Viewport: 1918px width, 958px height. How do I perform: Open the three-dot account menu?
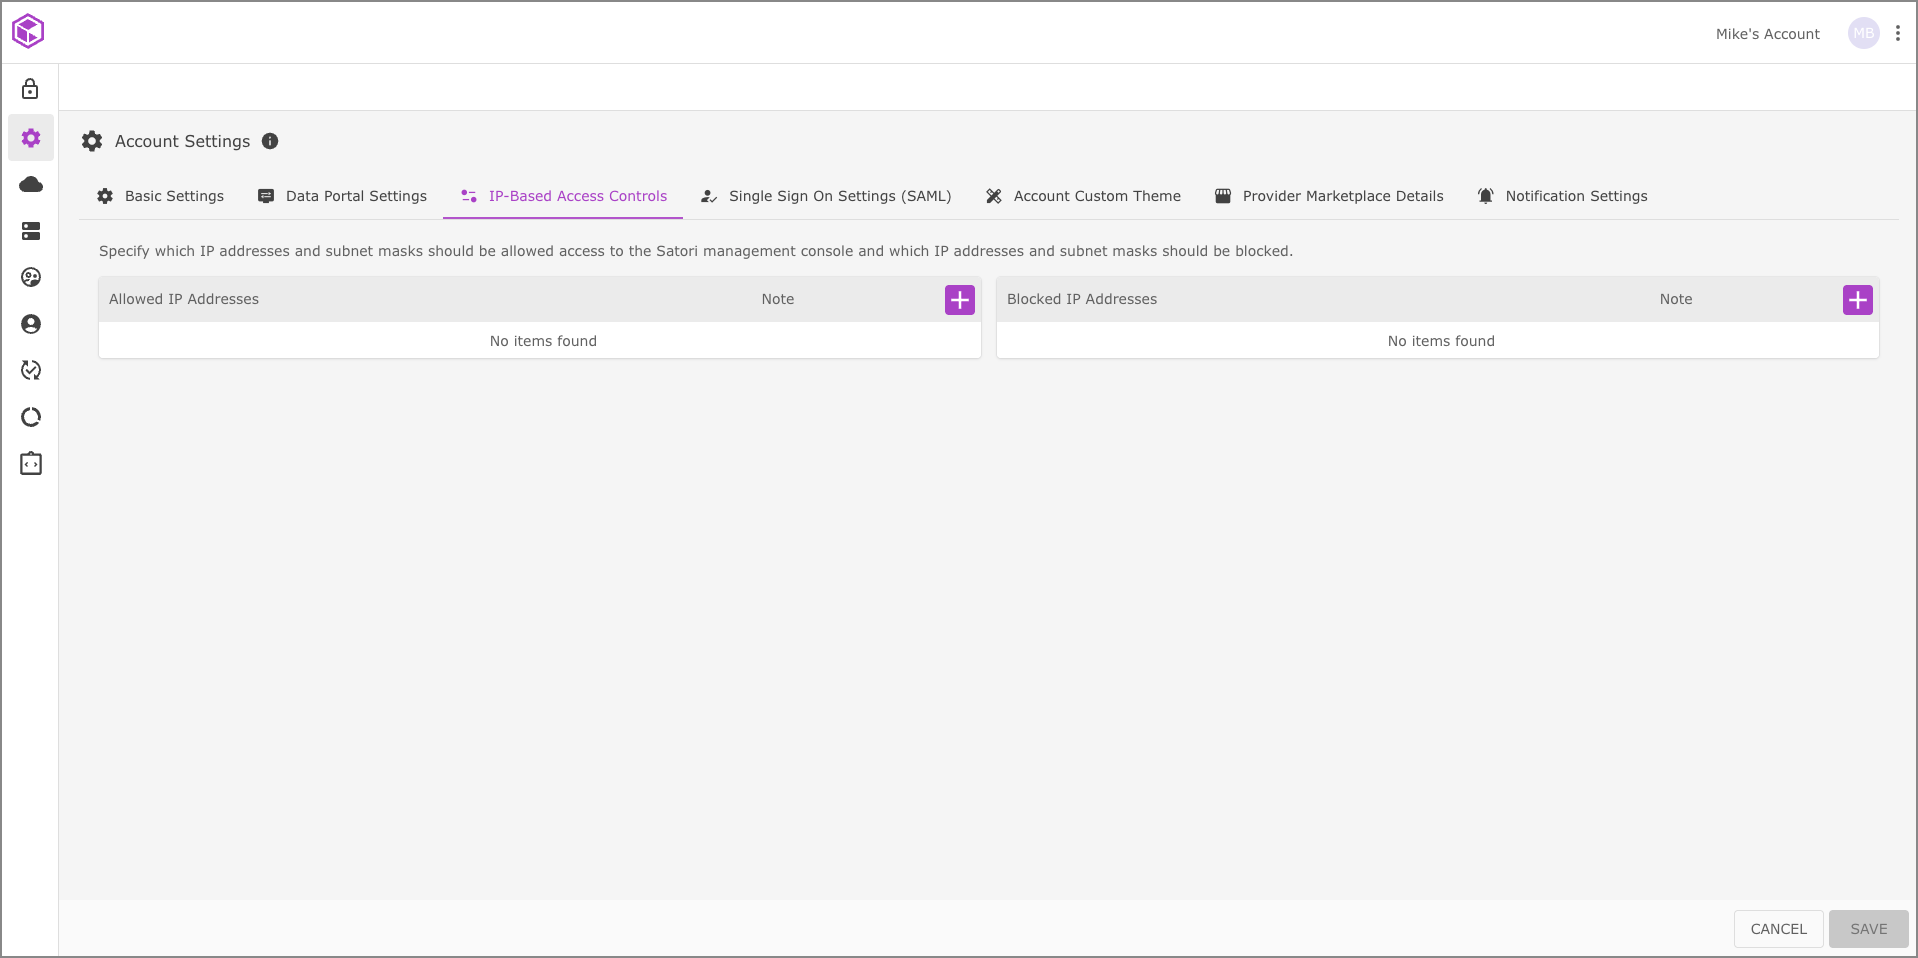coord(1897,33)
